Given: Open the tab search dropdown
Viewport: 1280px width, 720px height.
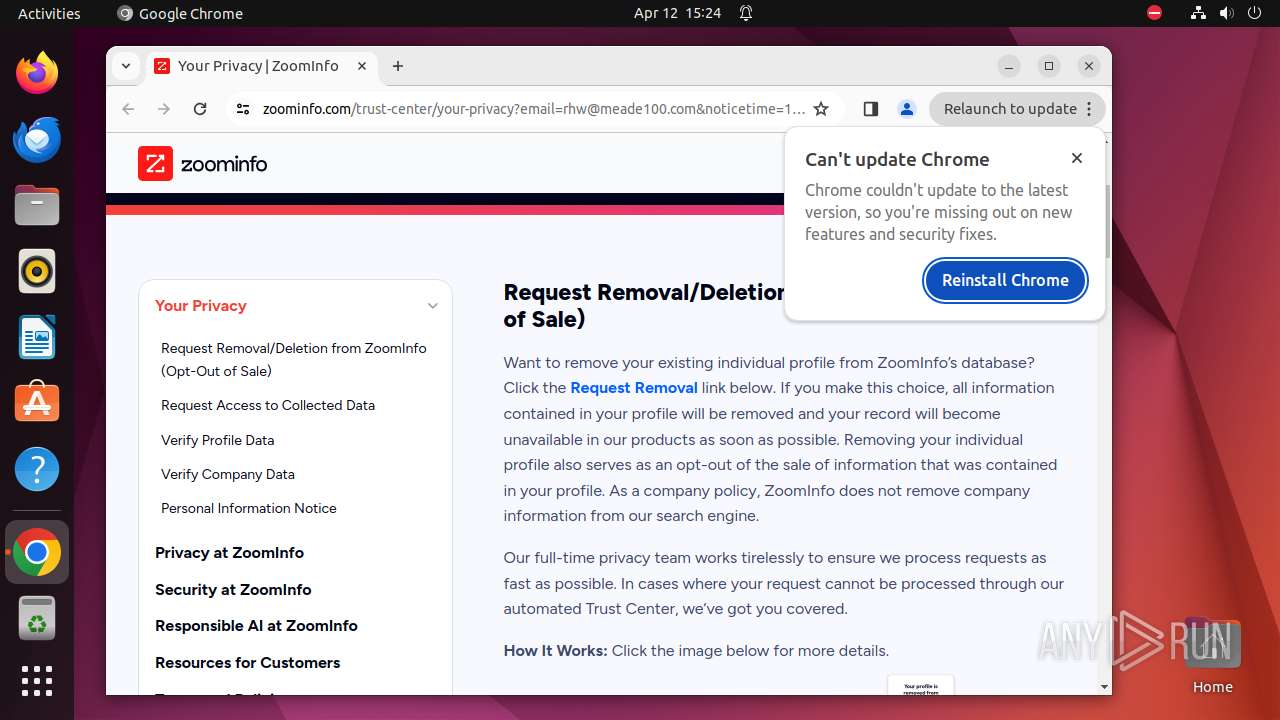Looking at the screenshot, I should [125, 66].
